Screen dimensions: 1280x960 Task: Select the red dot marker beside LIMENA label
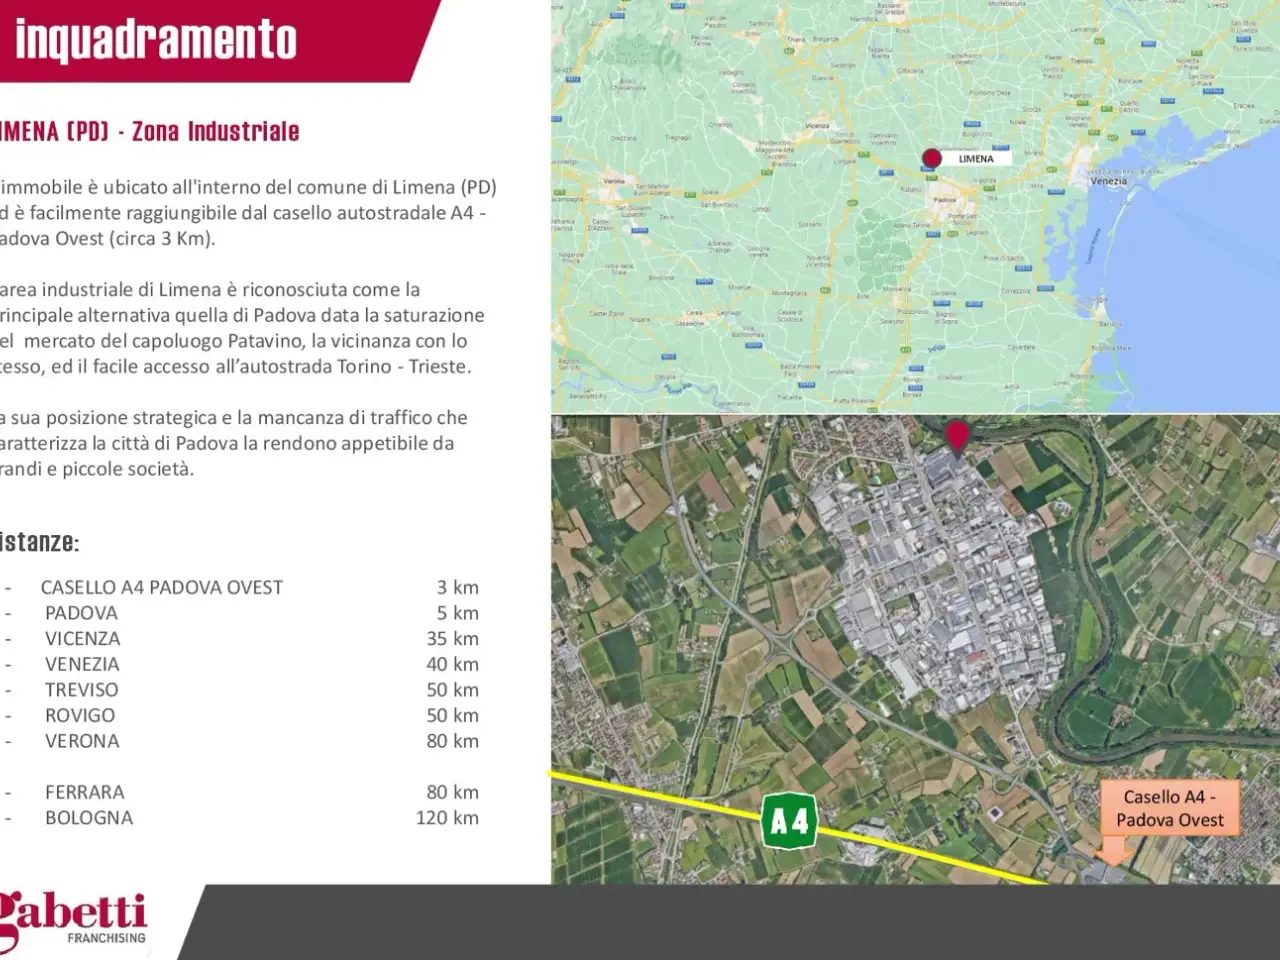click(x=932, y=158)
